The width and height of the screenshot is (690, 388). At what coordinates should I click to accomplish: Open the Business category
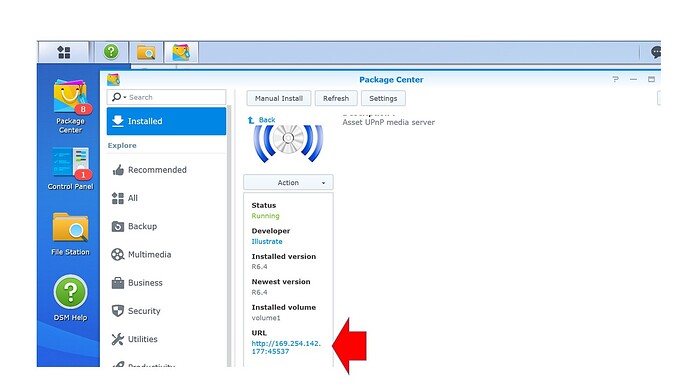pos(166,282)
